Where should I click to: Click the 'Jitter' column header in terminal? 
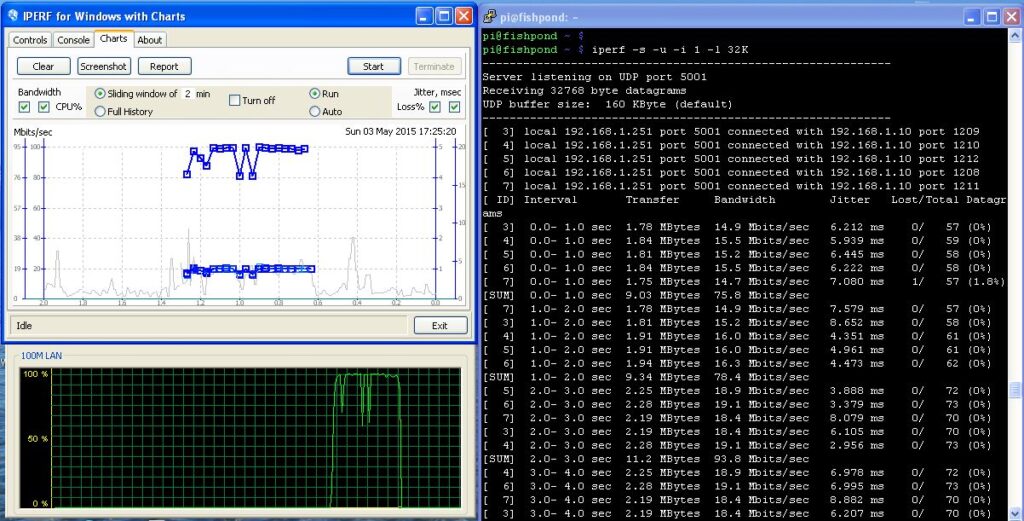[x=850, y=200]
